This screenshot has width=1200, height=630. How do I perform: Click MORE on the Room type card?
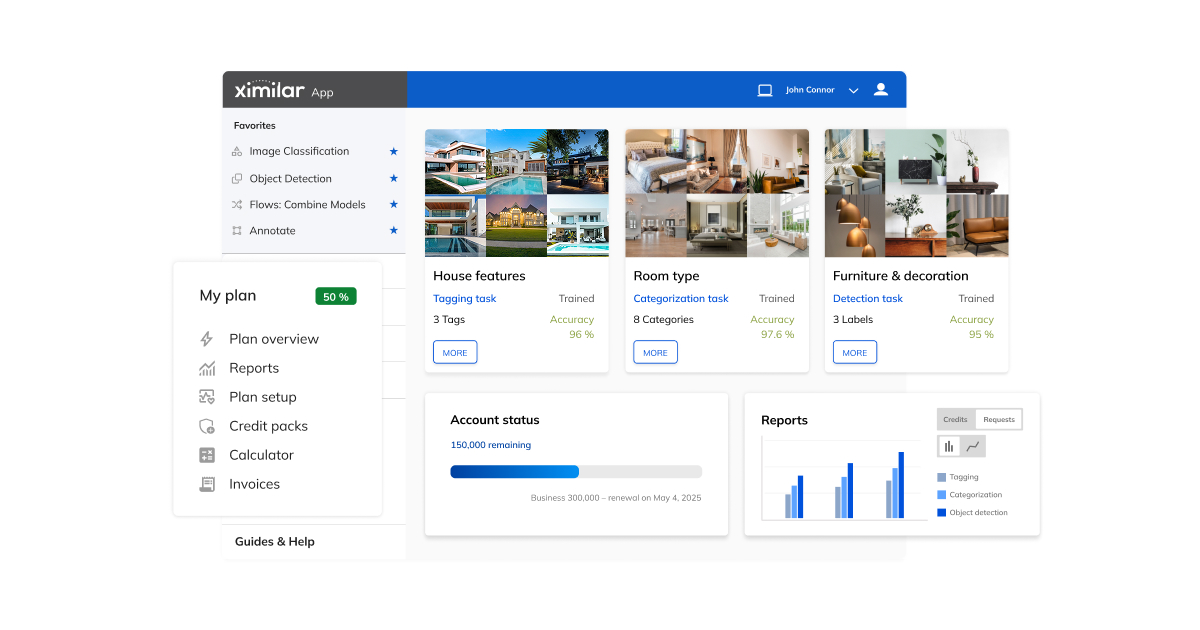[x=655, y=352]
